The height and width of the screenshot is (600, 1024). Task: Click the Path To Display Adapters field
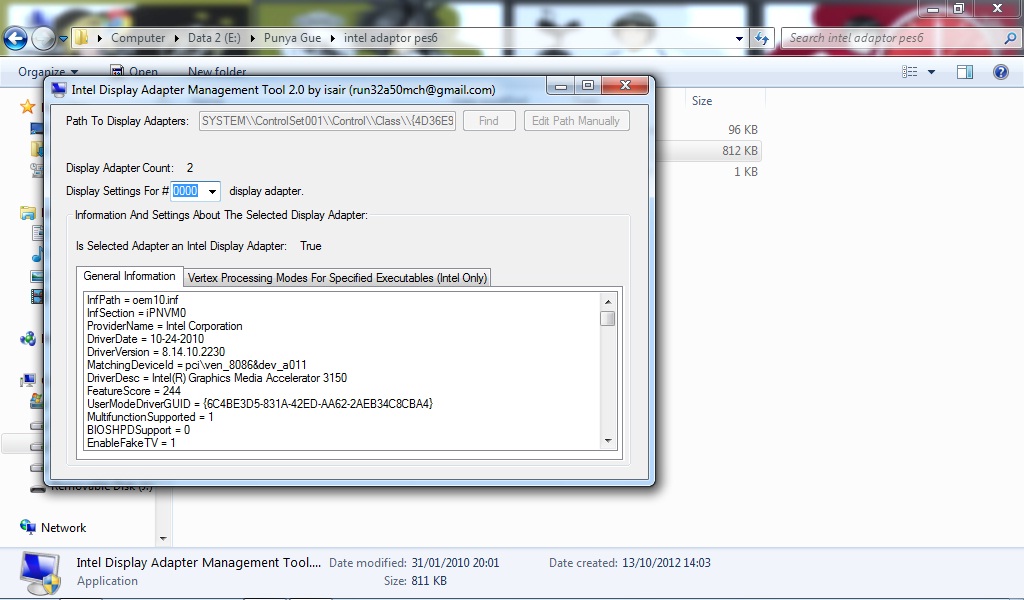(327, 121)
